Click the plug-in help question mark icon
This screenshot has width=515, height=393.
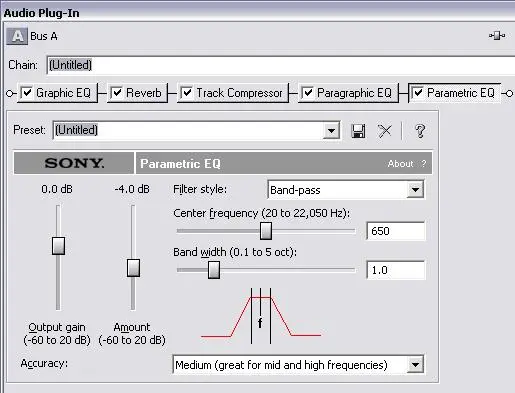[420, 131]
